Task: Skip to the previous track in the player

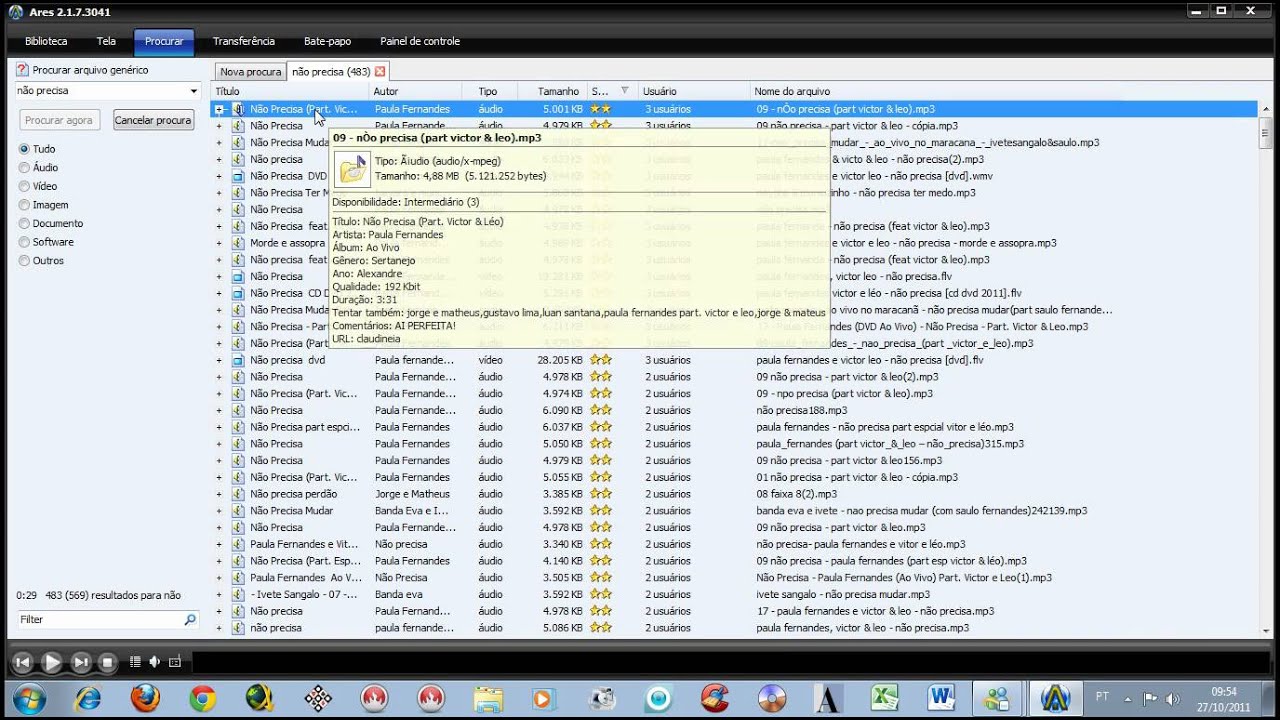Action: 23,662
